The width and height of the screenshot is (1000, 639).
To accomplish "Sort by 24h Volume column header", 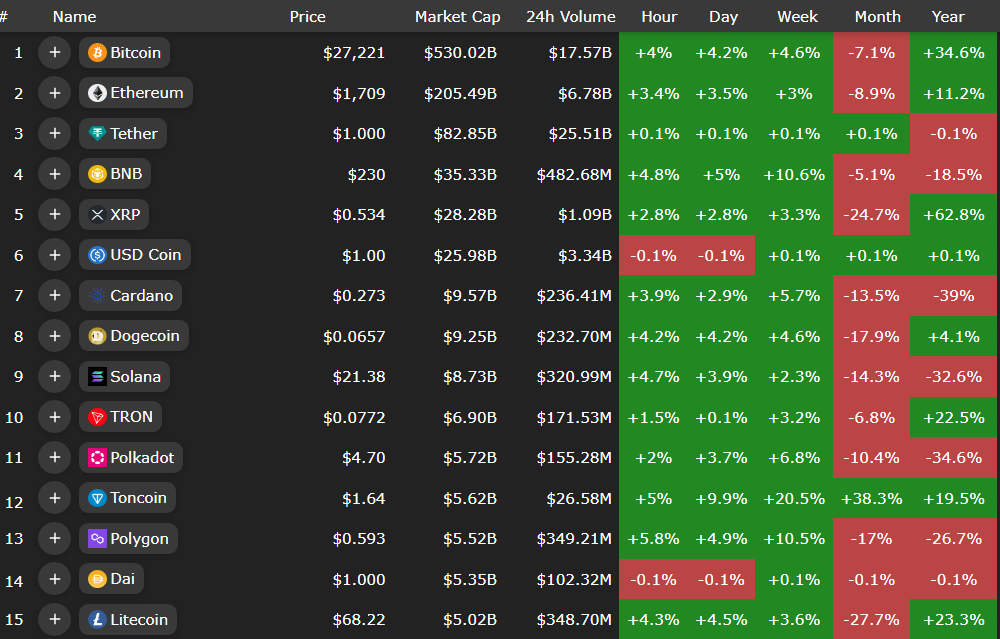I will tap(570, 17).
